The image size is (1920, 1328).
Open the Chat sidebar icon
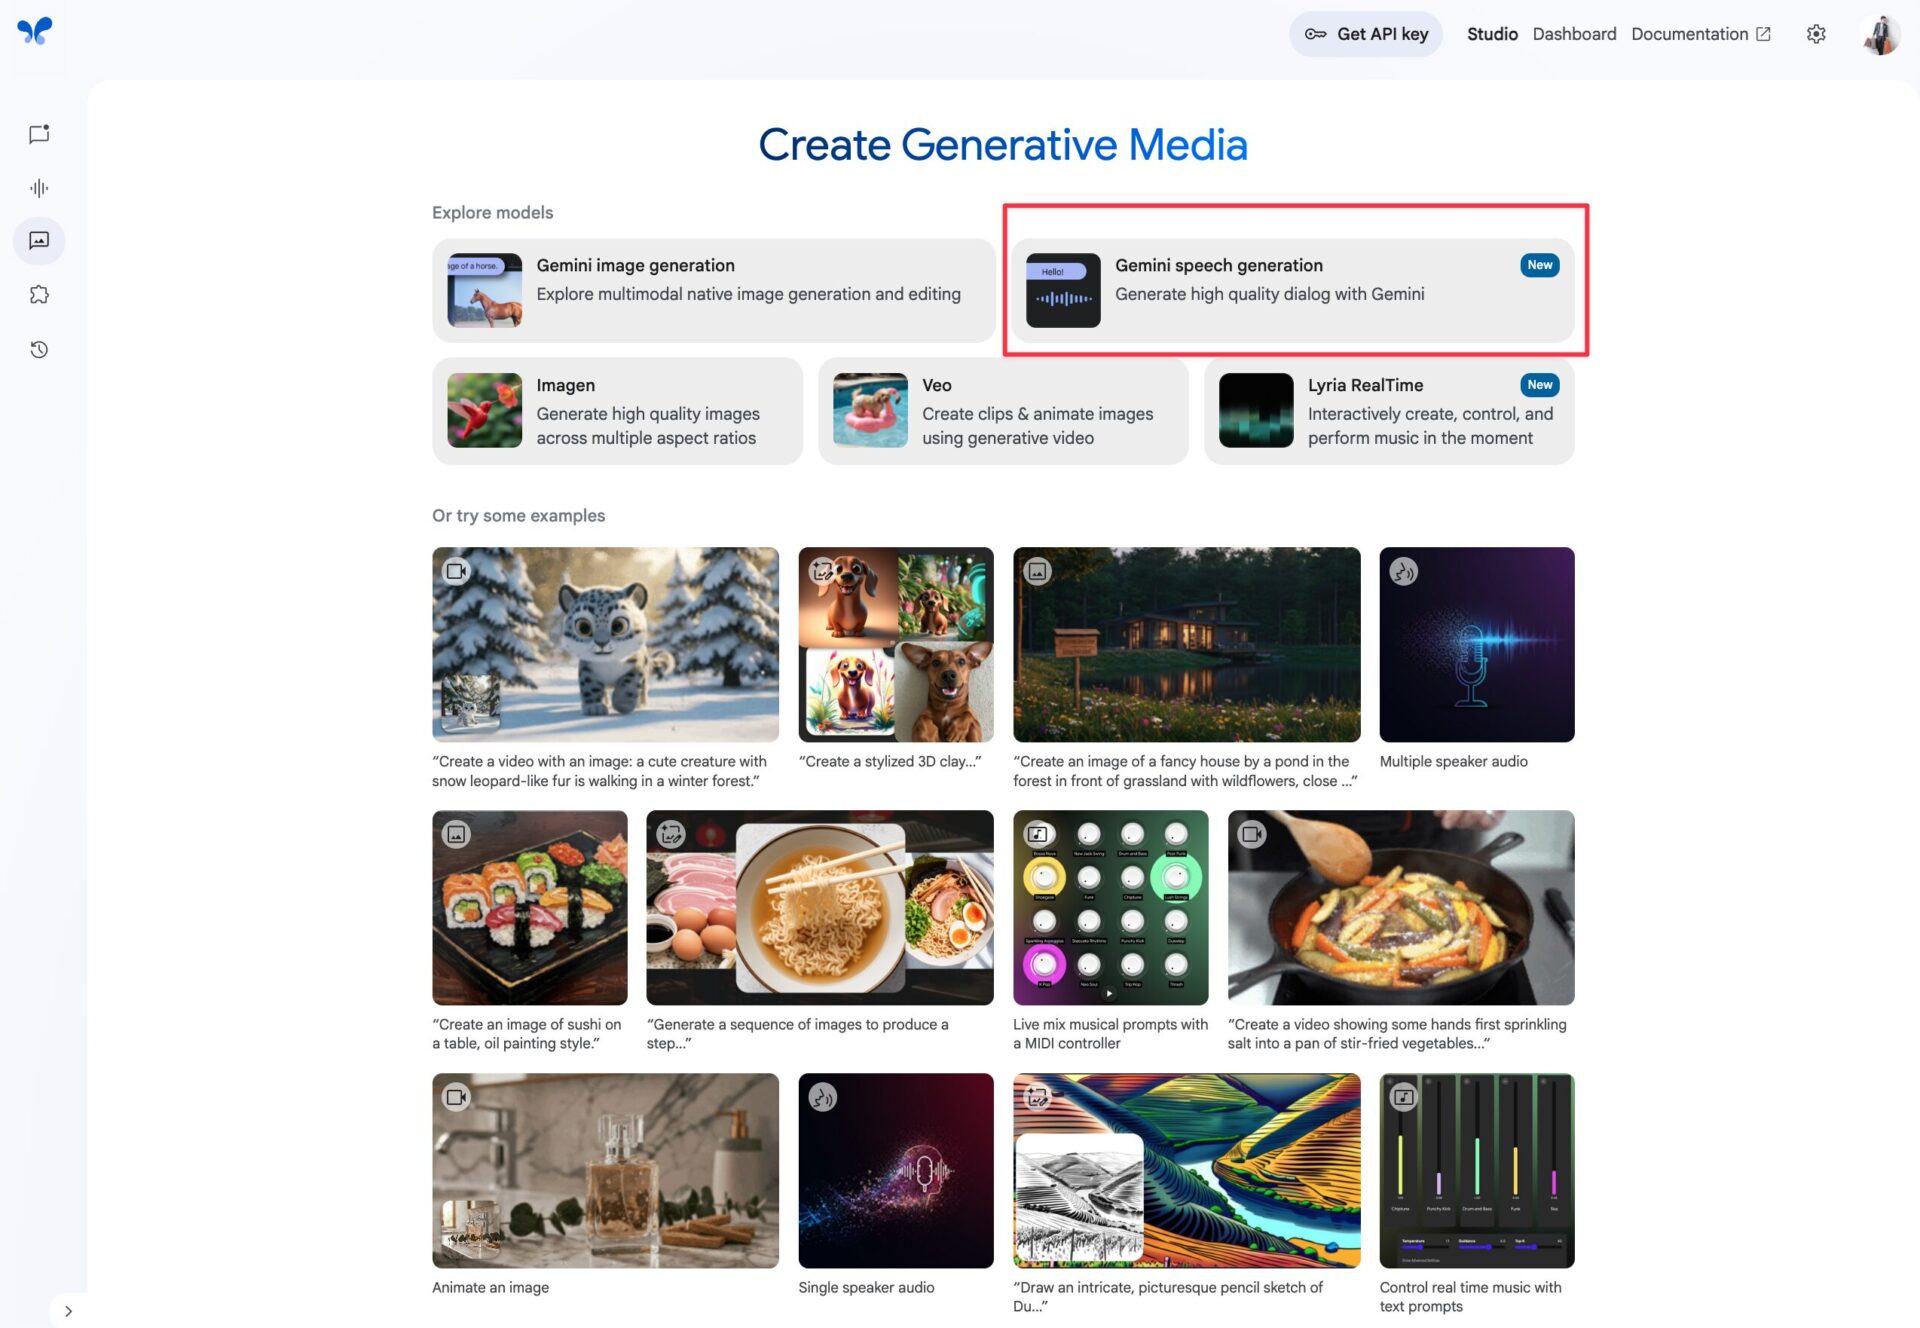tap(39, 134)
